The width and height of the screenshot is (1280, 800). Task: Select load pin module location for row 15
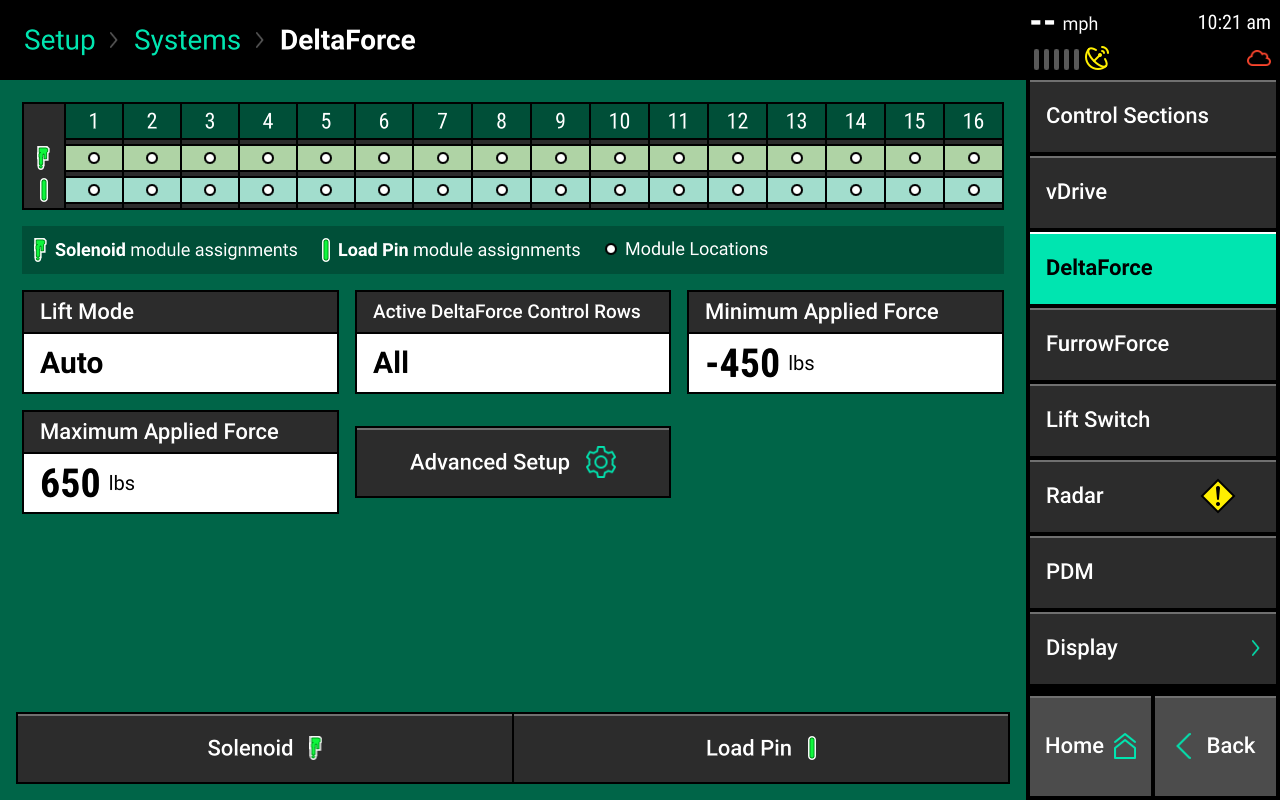coord(914,190)
